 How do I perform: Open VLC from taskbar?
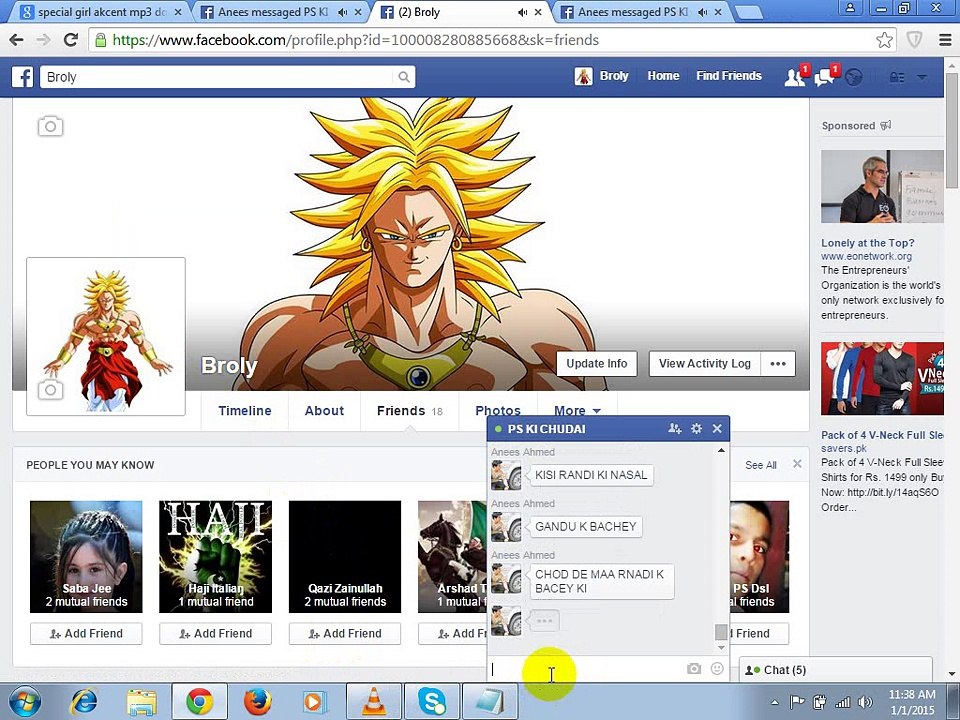coord(373,702)
